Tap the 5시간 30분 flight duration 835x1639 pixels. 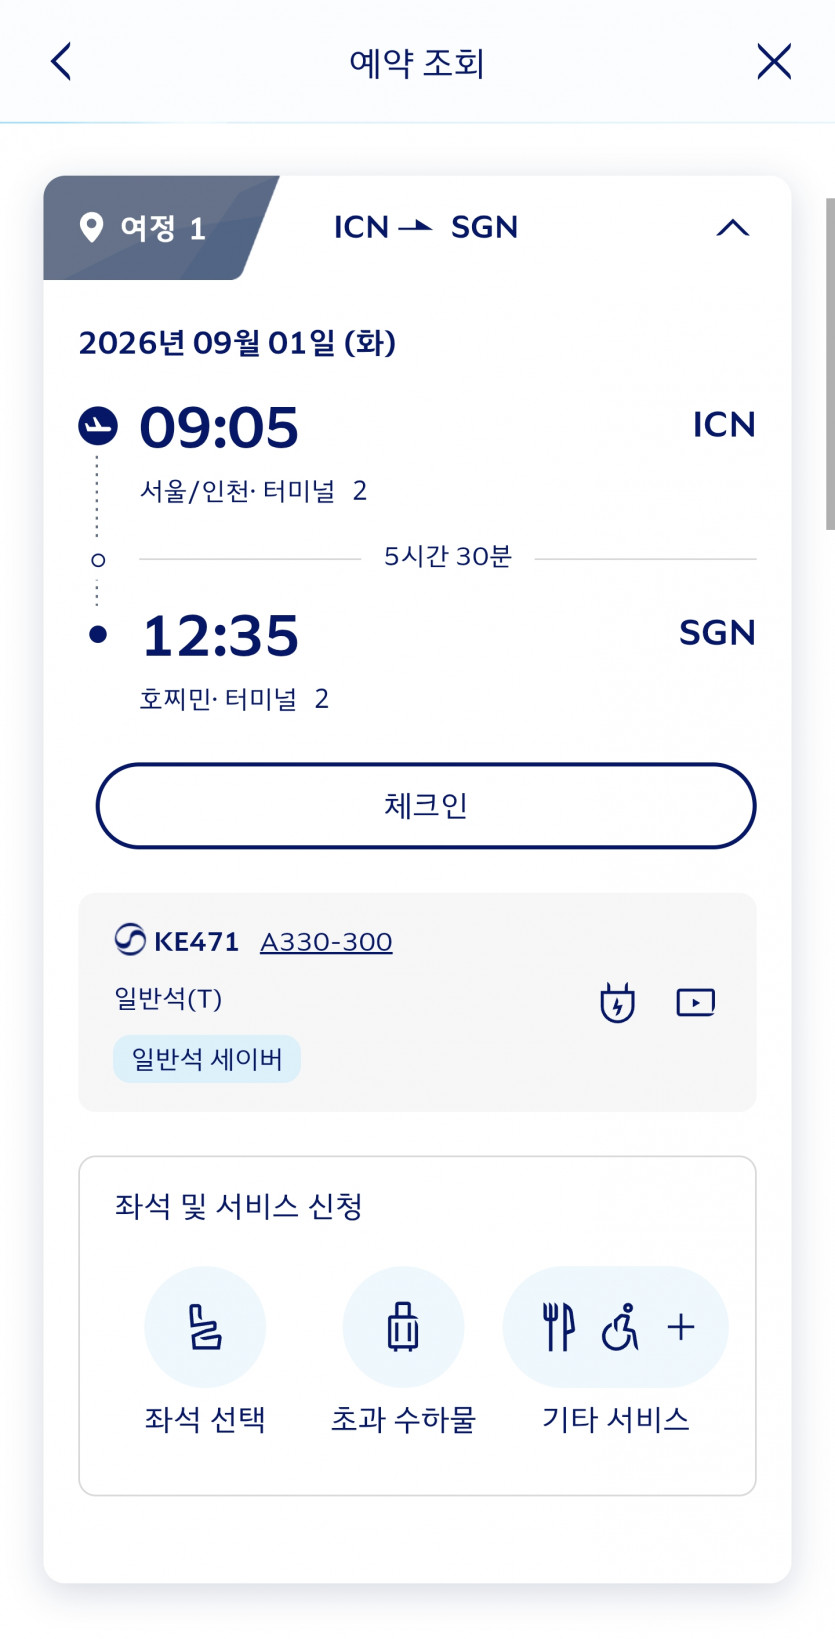(447, 557)
